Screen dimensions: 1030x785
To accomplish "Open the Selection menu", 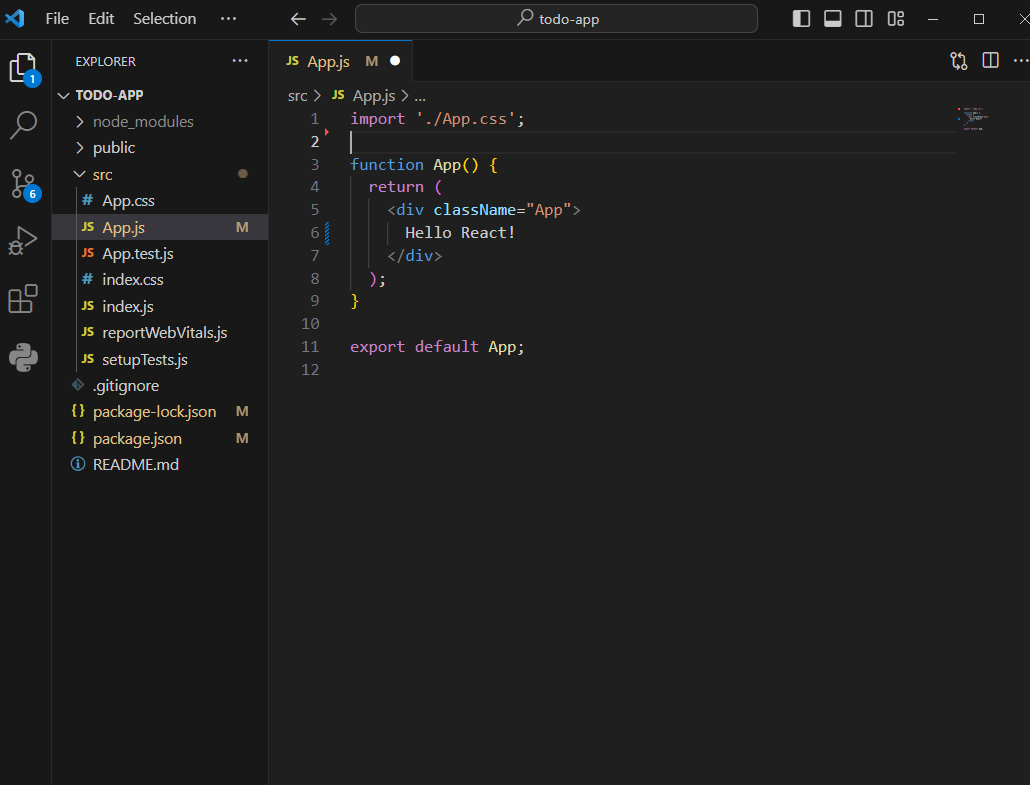I will 164,19.
